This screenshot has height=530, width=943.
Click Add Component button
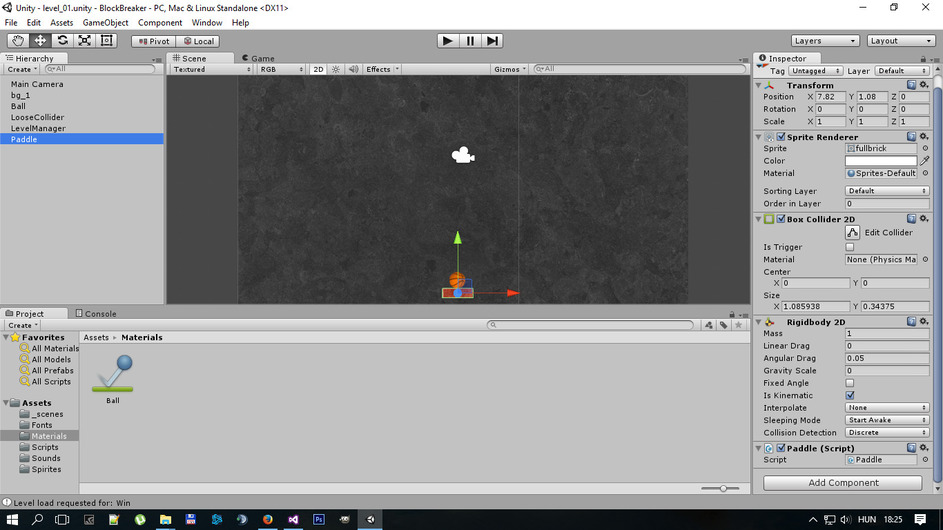pos(843,482)
